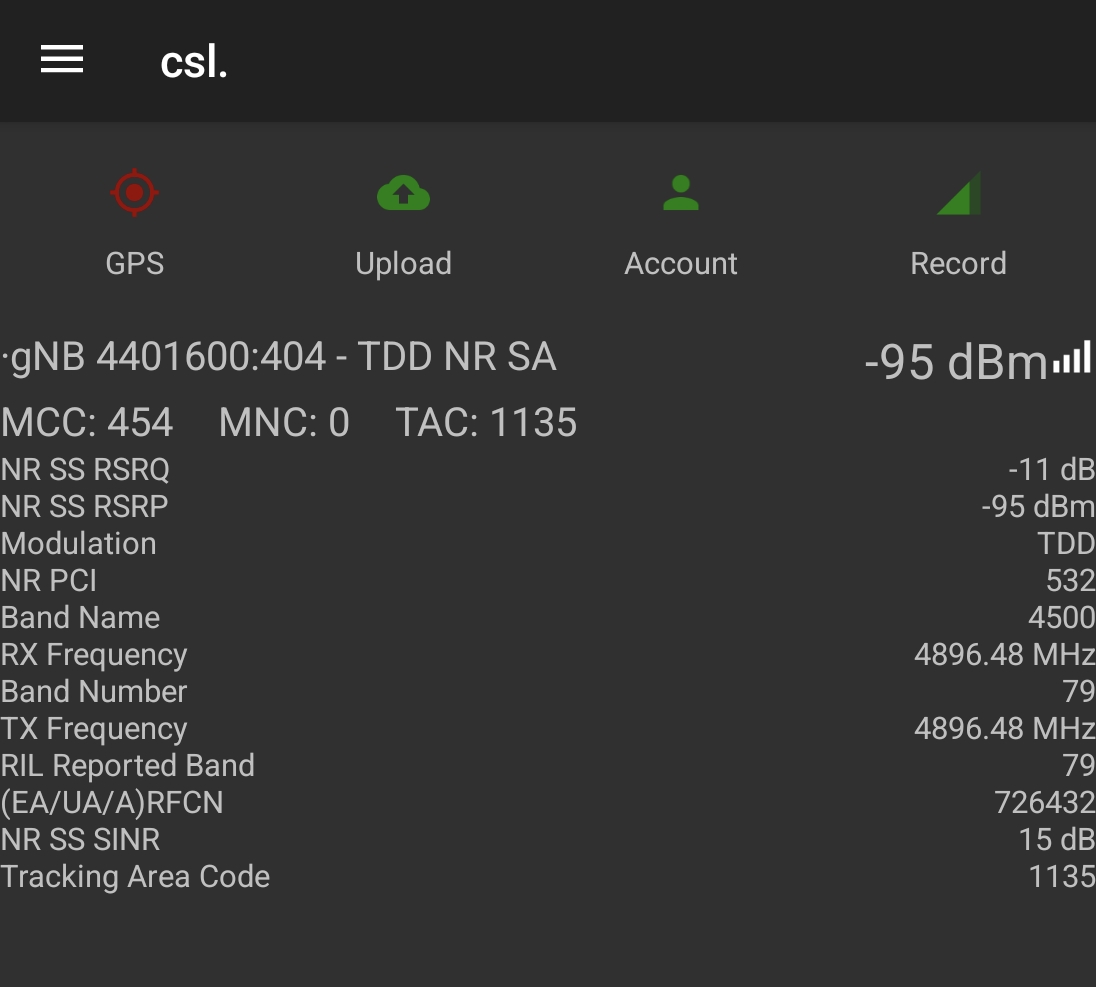Enable recording of cell measurements

click(x=957, y=220)
